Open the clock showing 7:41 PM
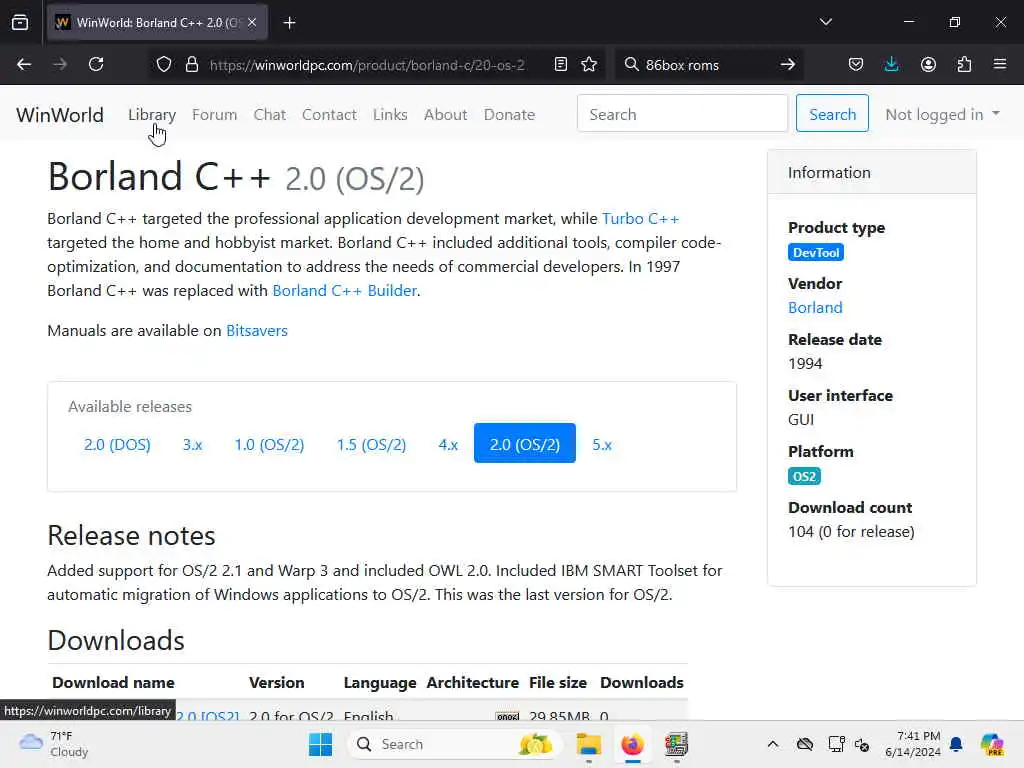This screenshot has height=768, width=1024. point(912,744)
